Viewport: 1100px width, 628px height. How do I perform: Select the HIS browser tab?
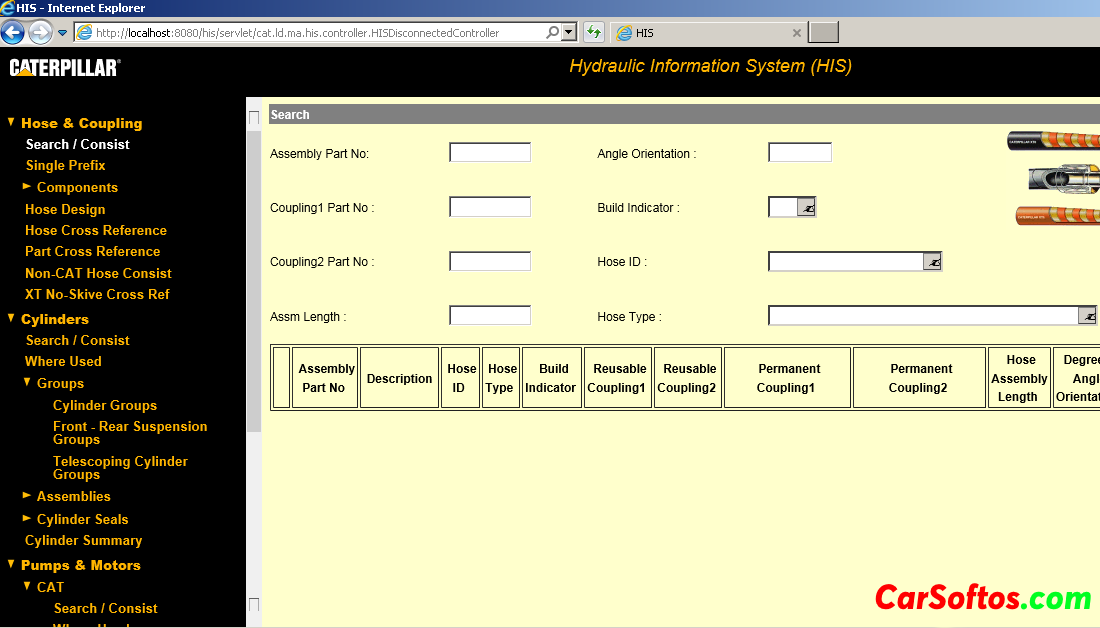point(700,33)
